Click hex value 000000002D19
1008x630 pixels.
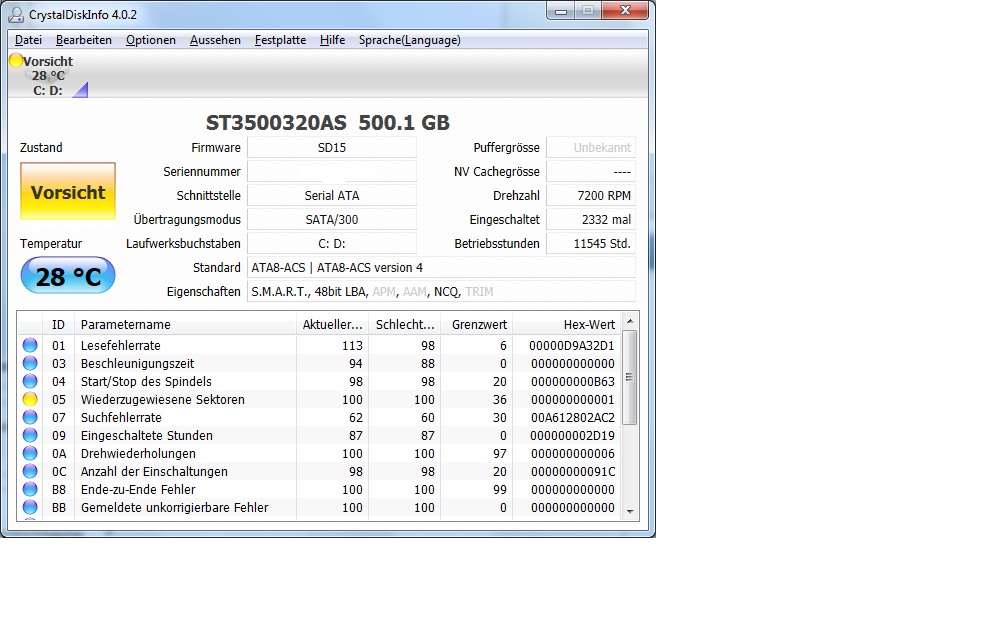tap(572, 435)
